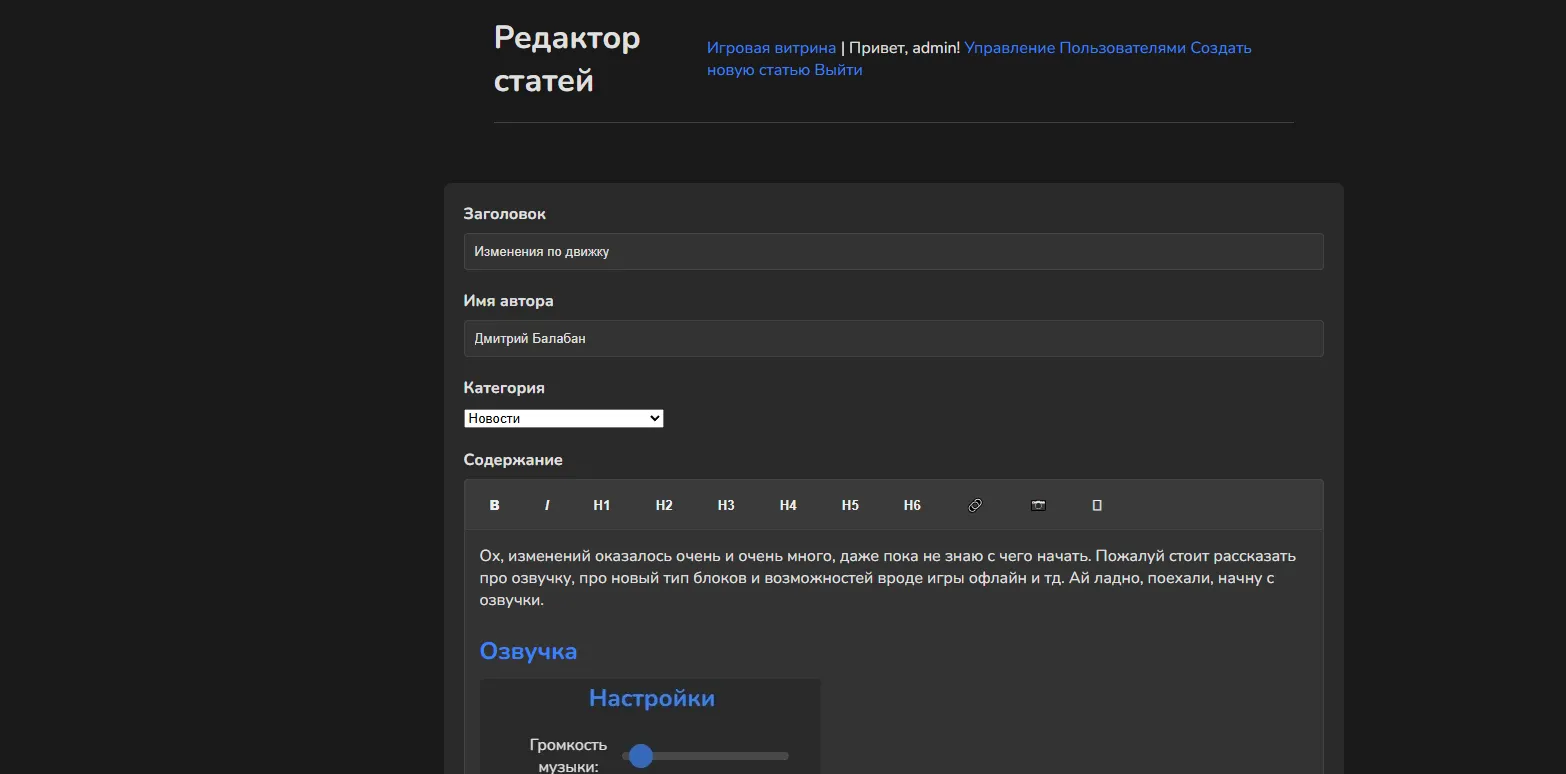The height and width of the screenshot is (774, 1566).
Task: Apply H2 heading style
Action: [x=664, y=505]
